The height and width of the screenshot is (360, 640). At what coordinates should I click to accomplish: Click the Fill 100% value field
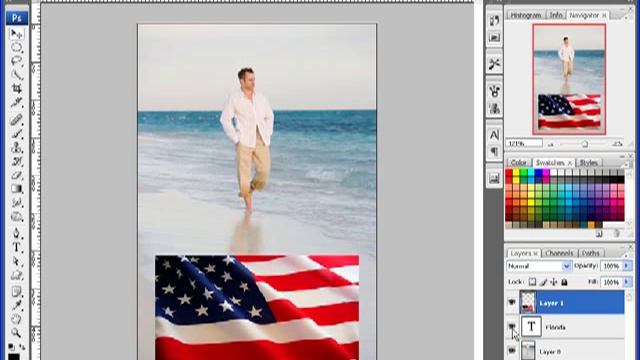coord(611,282)
